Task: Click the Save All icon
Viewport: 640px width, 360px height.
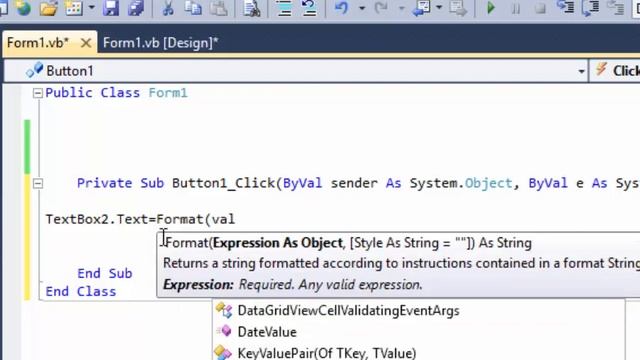Action: [x=136, y=8]
